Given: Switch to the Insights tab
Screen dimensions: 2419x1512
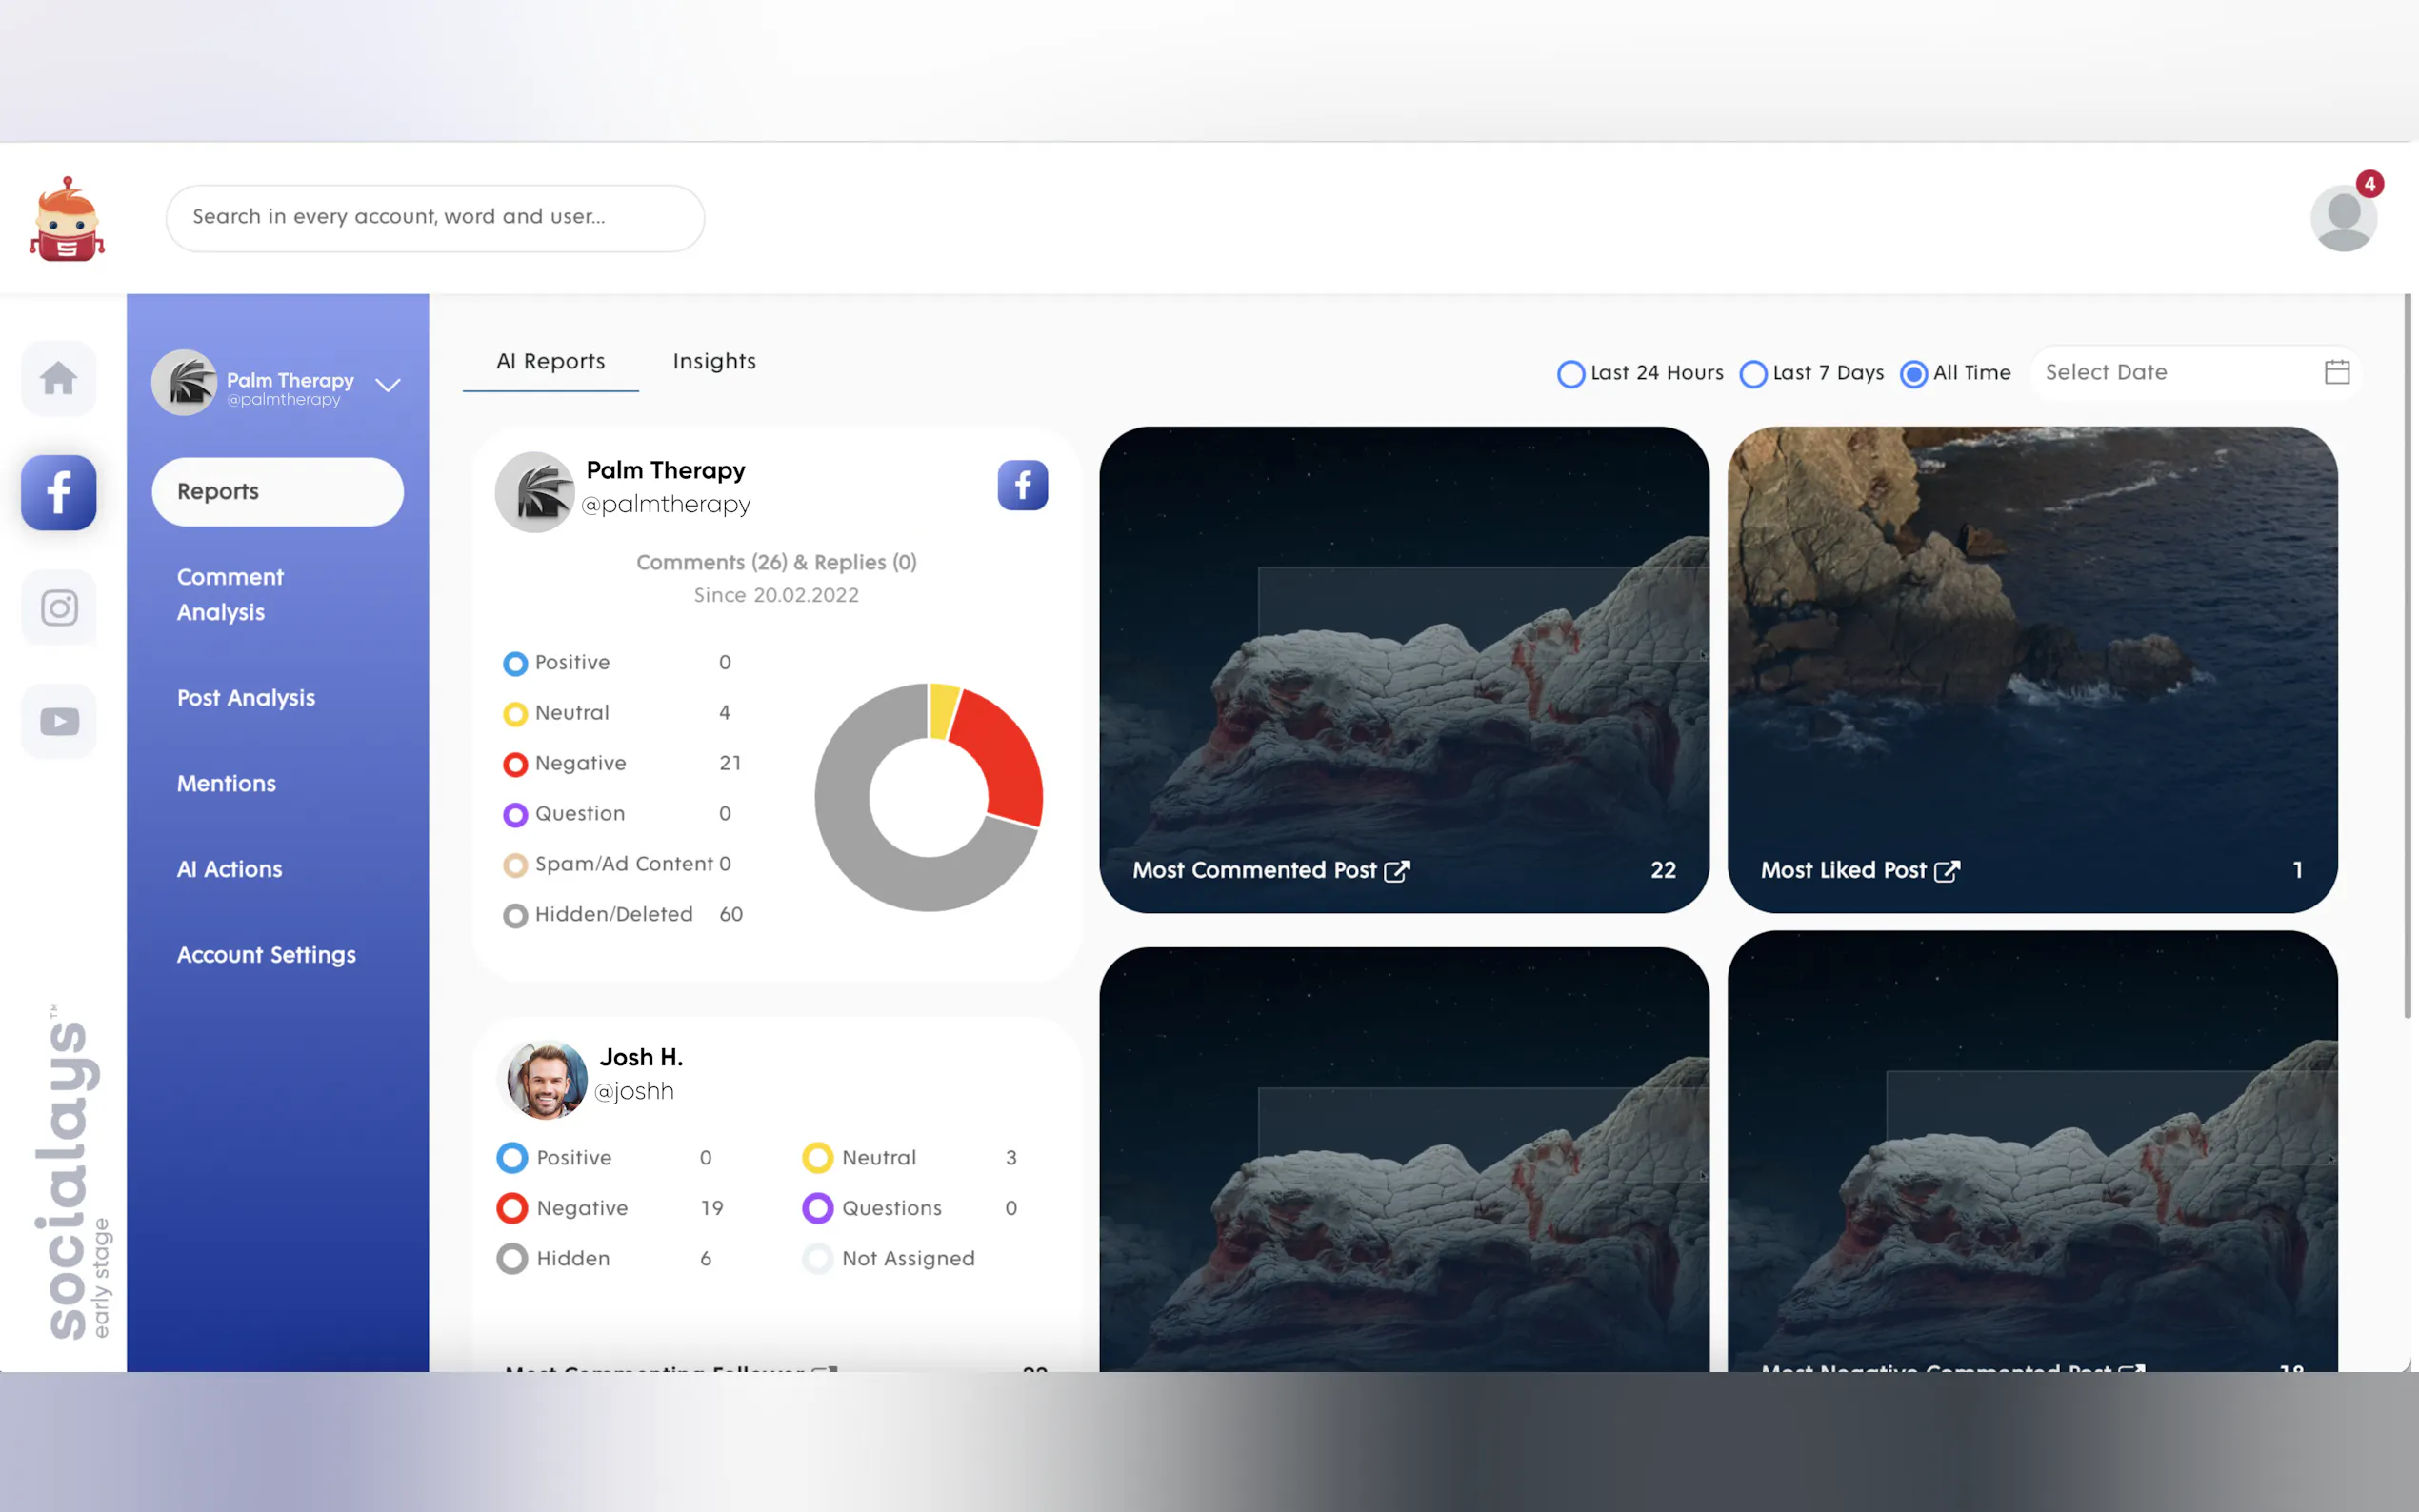Looking at the screenshot, I should pyautogui.click(x=714, y=361).
